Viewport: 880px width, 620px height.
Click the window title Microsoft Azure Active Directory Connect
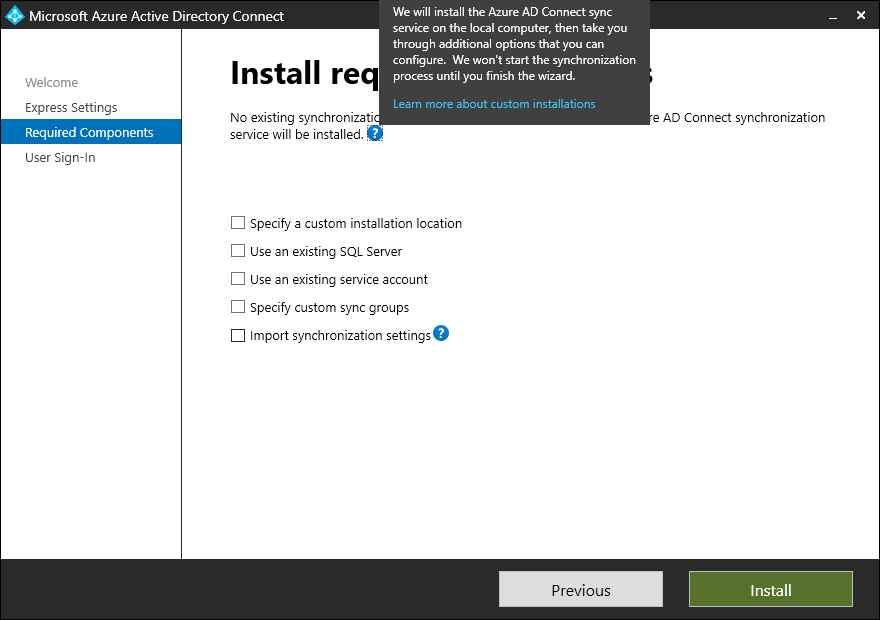157,16
